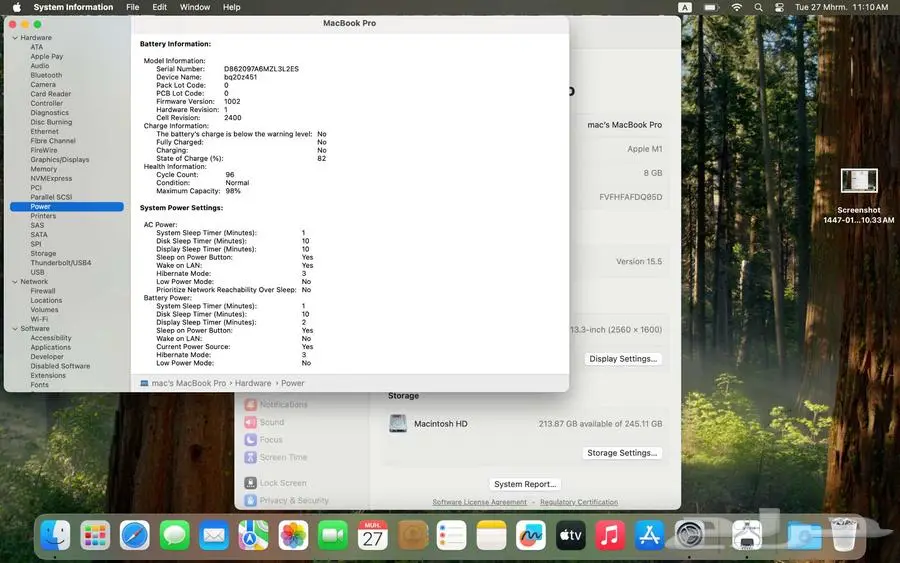
Task: Click System Report… button in Settings window
Action: click(525, 484)
